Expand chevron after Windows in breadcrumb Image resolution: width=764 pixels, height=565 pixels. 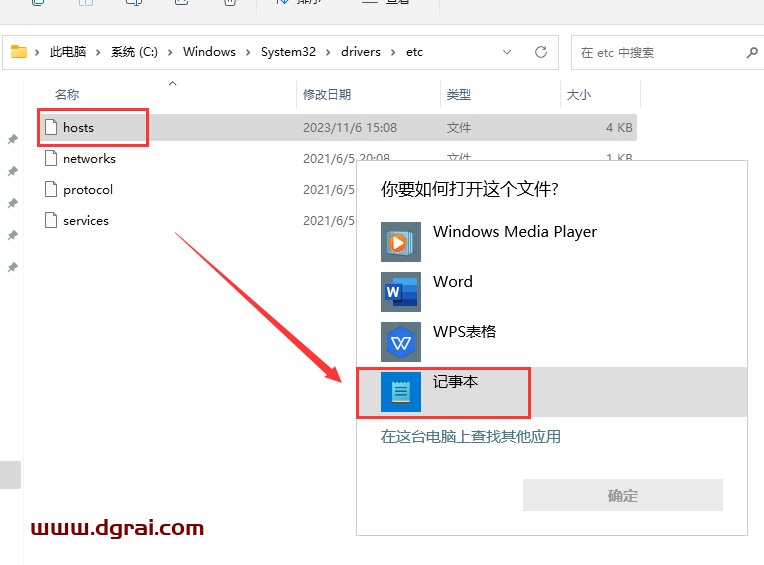click(x=249, y=52)
